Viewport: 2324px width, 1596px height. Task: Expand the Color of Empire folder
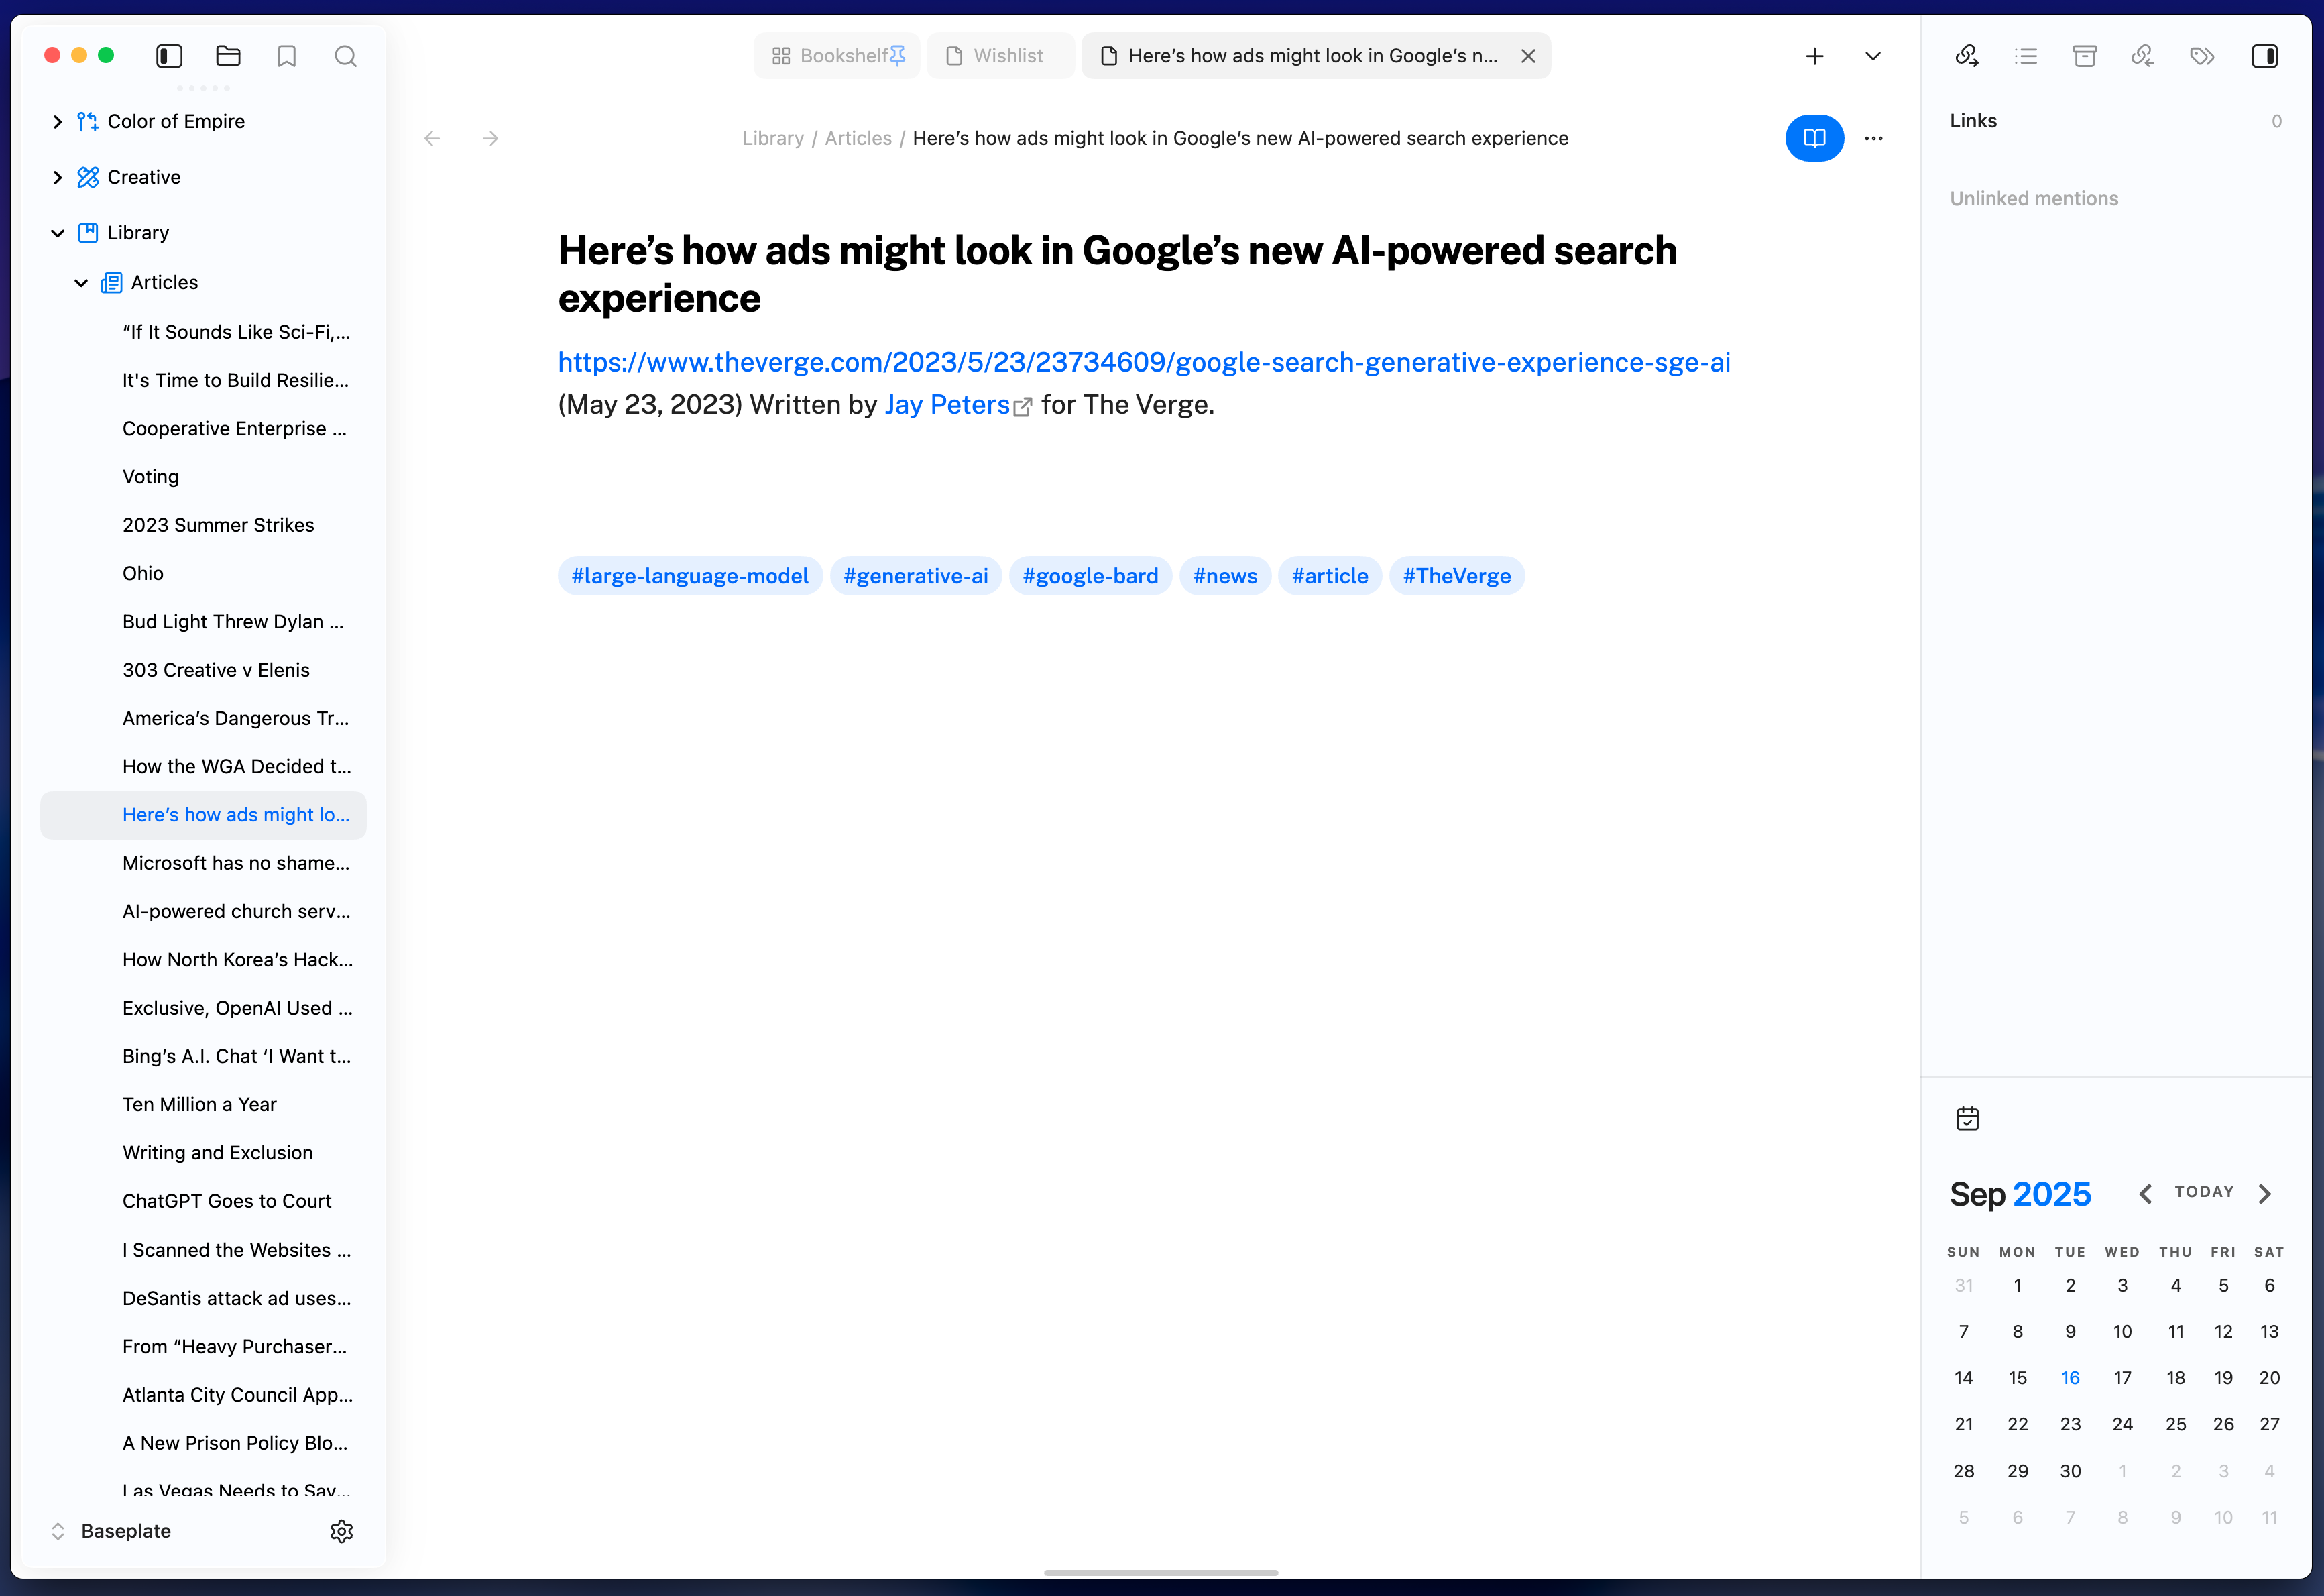pyautogui.click(x=57, y=121)
